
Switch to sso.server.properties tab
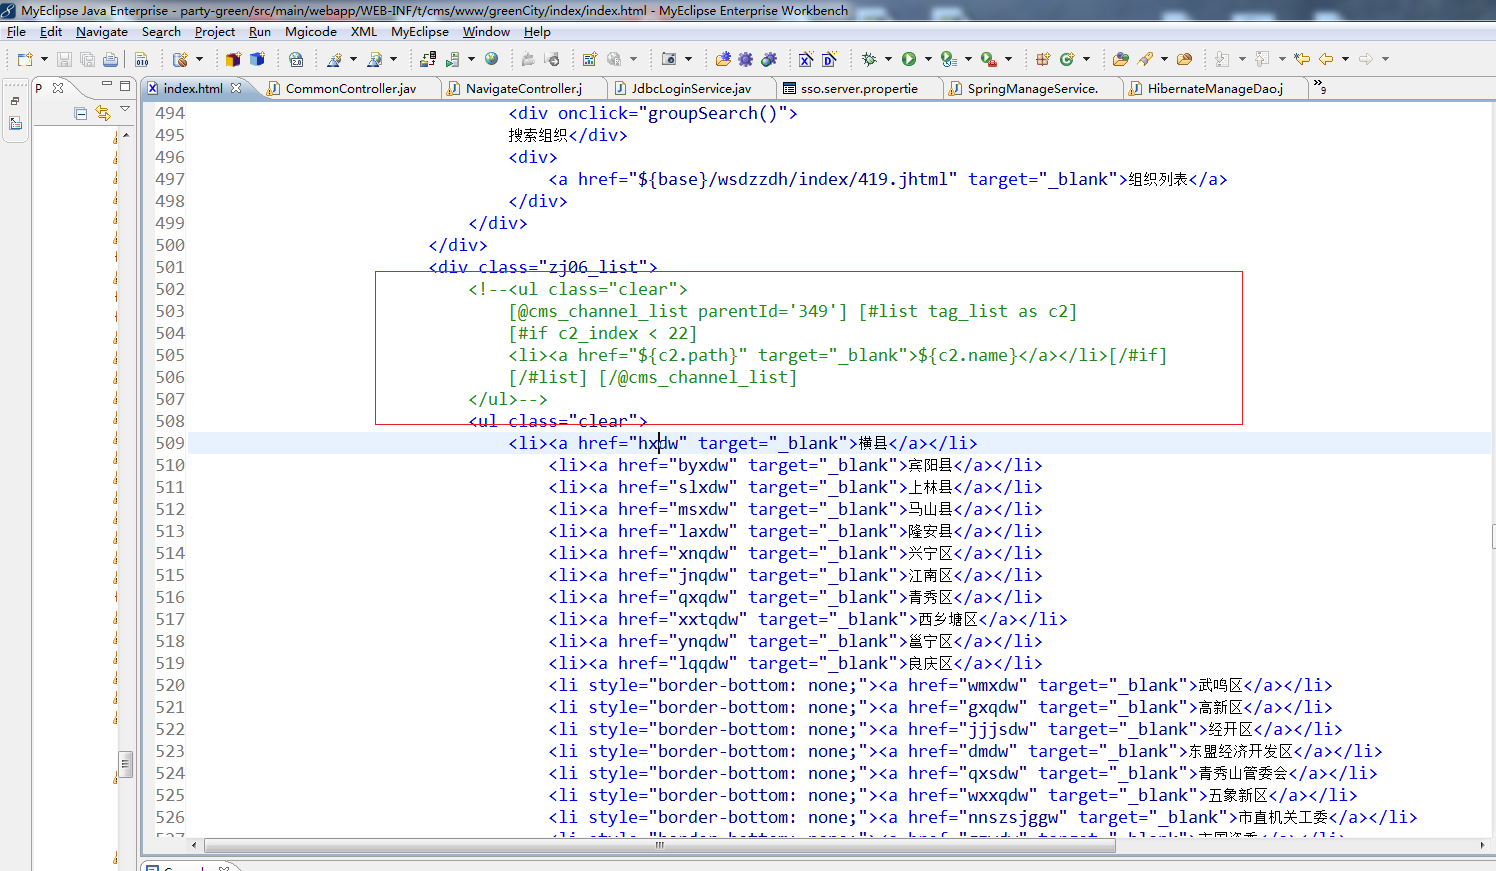point(858,89)
